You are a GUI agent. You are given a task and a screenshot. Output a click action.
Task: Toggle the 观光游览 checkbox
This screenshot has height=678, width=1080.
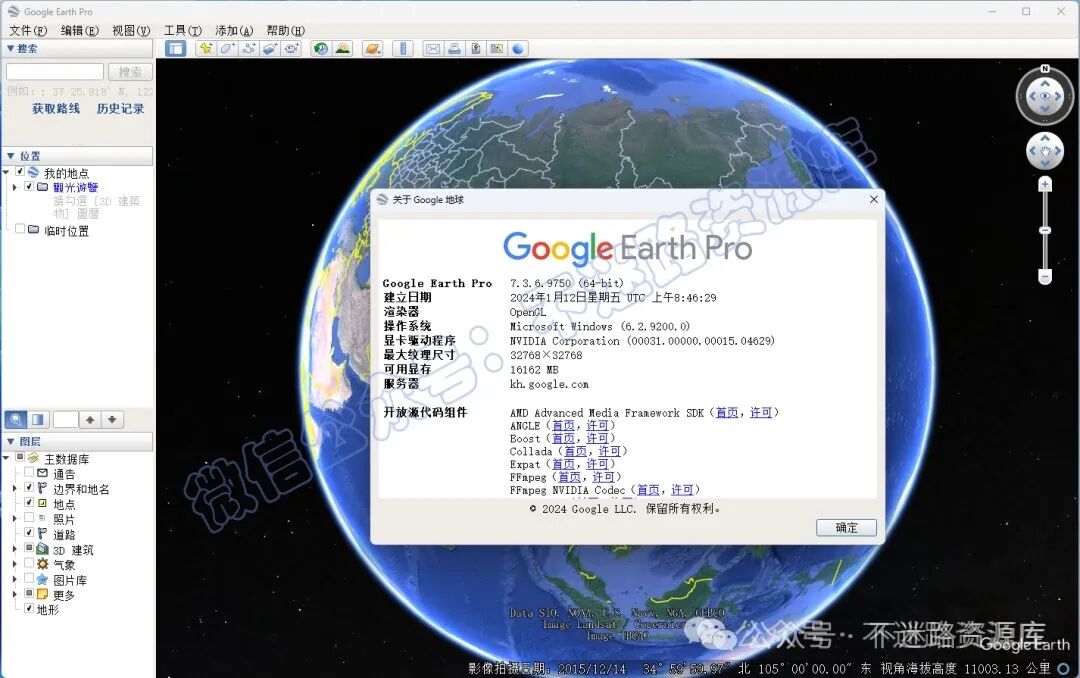pos(29,186)
